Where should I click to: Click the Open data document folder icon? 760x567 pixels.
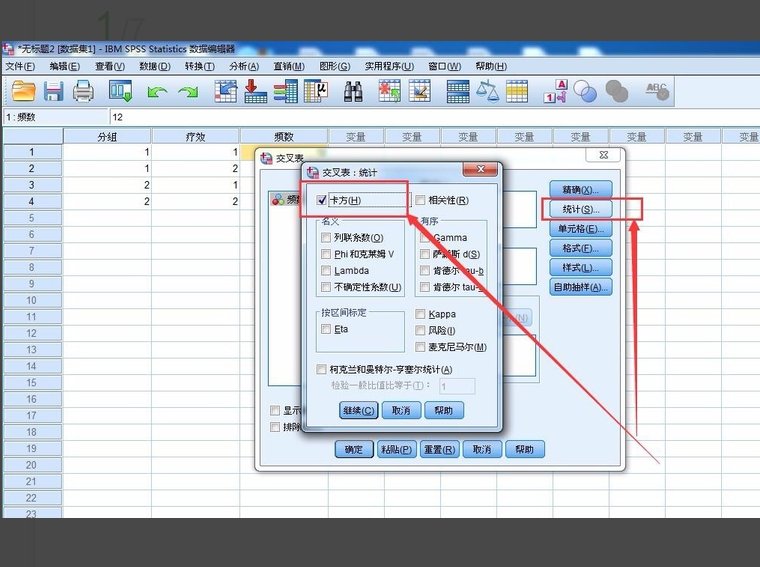[x=23, y=91]
